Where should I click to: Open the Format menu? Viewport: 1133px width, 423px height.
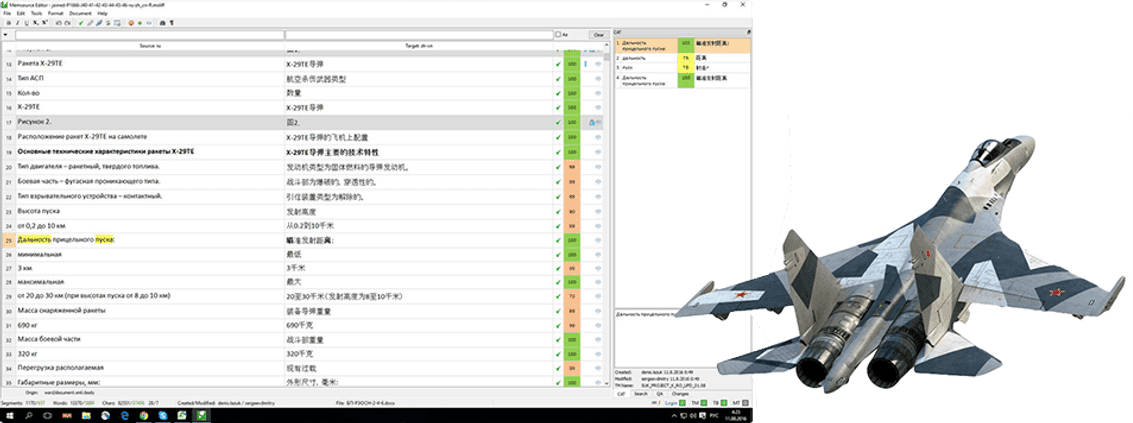coord(56,13)
